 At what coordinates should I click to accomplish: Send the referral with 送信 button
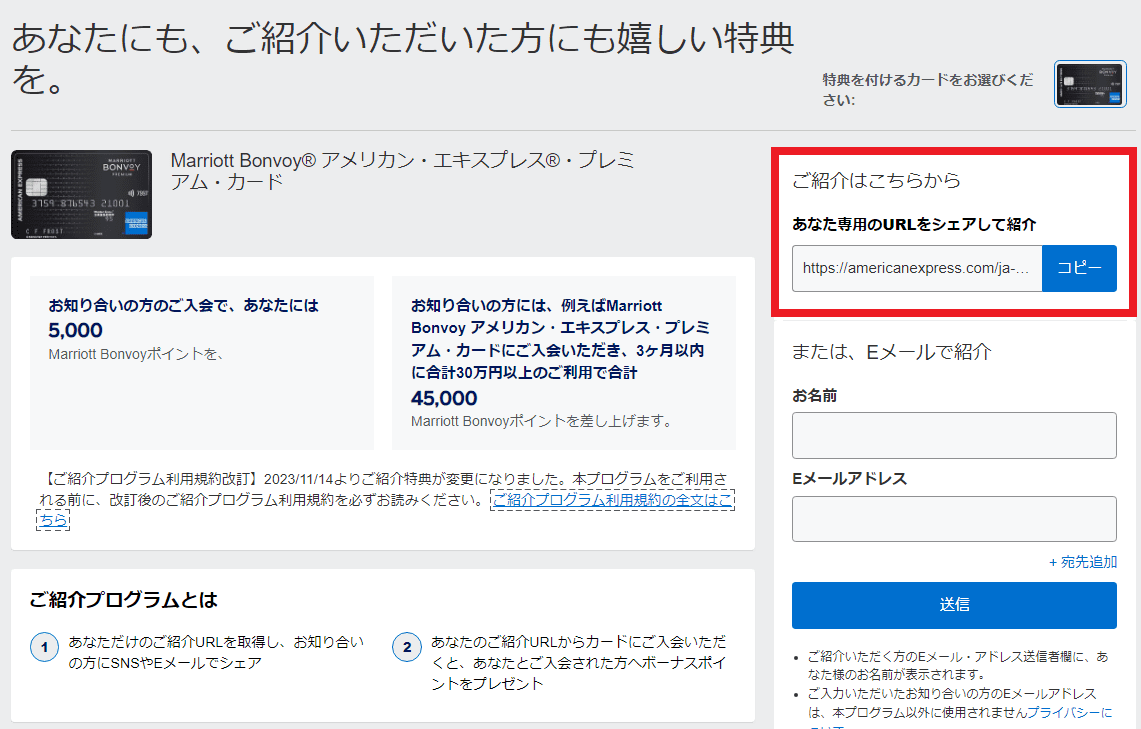(954, 605)
